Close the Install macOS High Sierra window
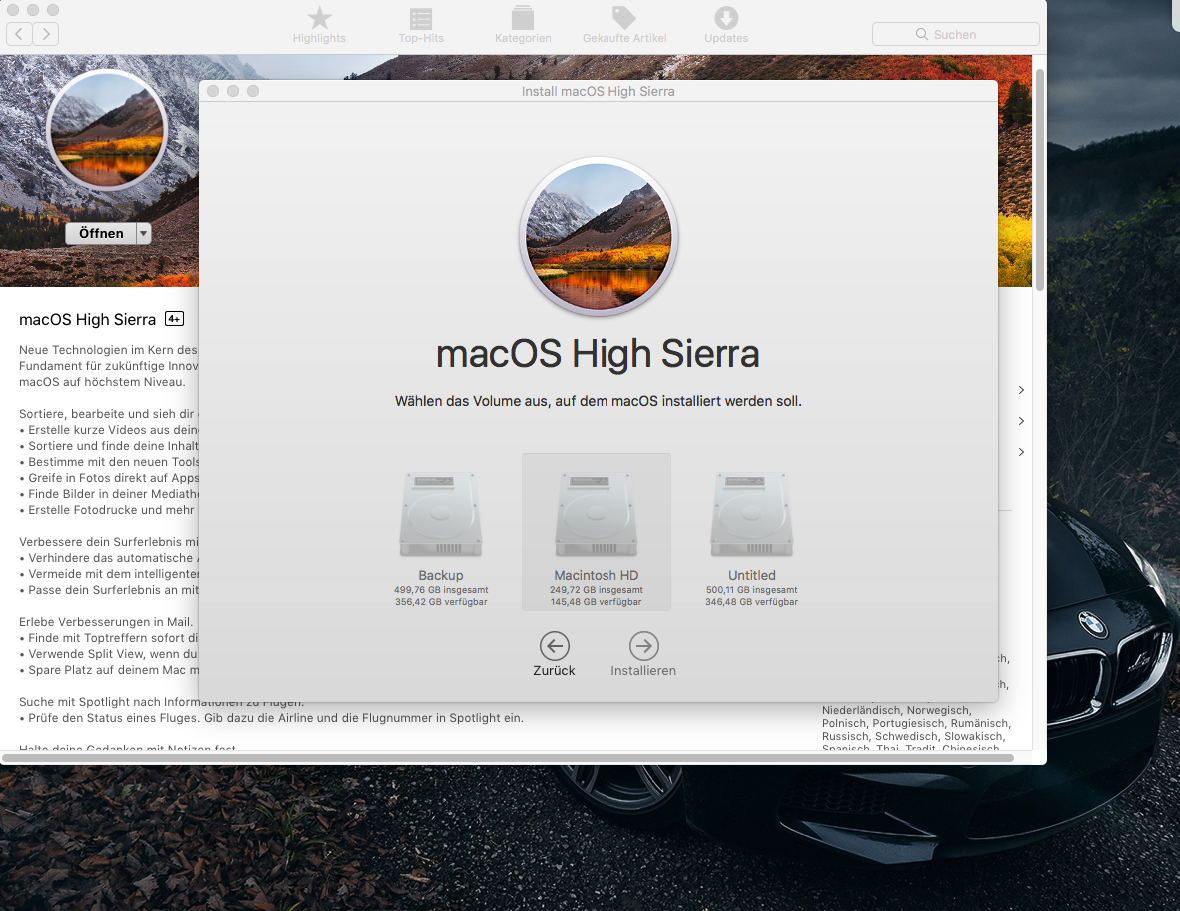The width and height of the screenshot is (1180, 911). 213,91
